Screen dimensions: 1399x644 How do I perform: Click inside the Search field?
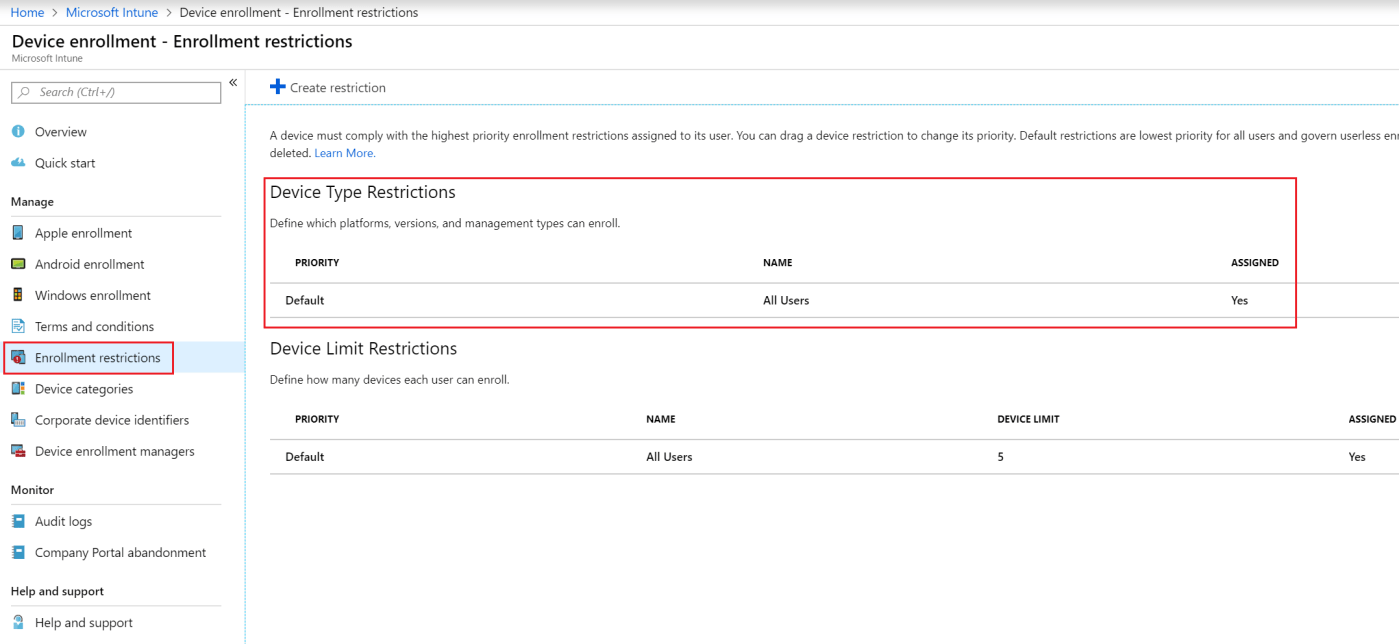pyautogui.click(x=115, y=92)
